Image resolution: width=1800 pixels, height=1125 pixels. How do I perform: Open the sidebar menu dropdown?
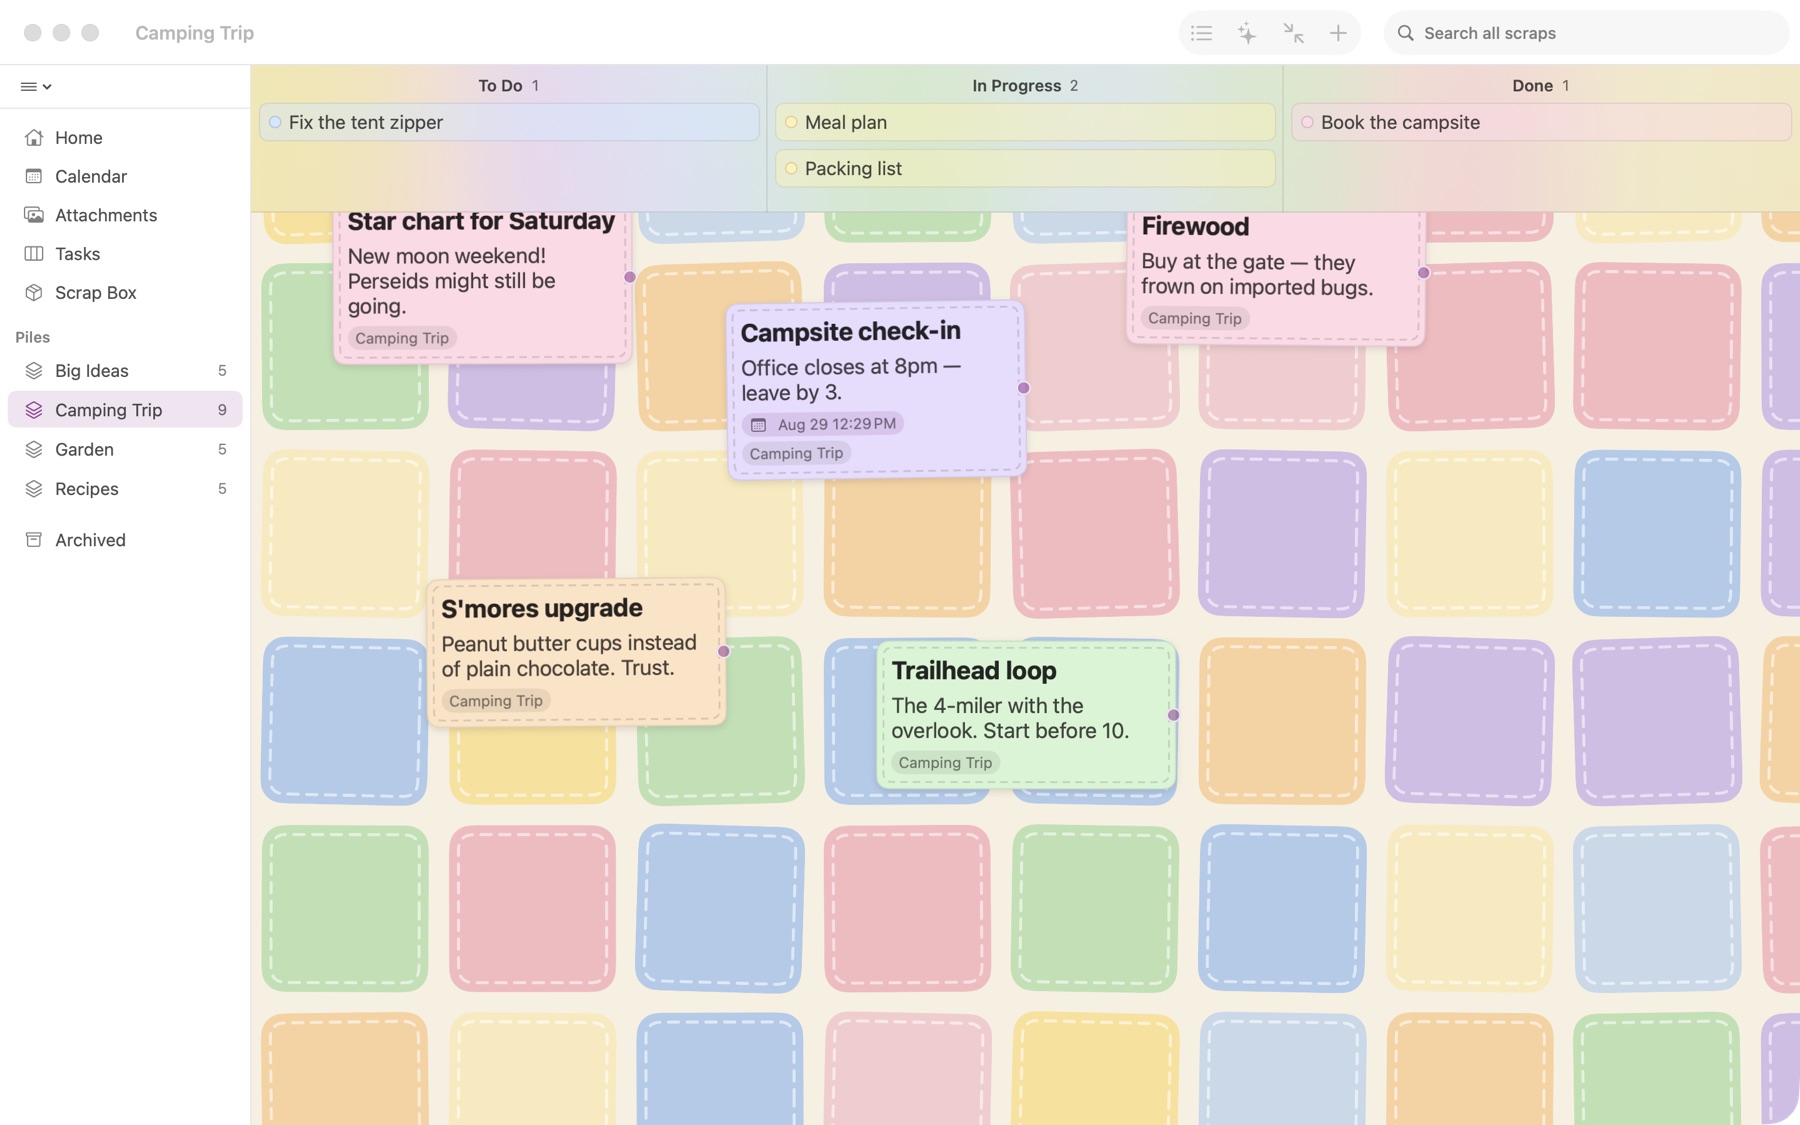tap(36, 87)
